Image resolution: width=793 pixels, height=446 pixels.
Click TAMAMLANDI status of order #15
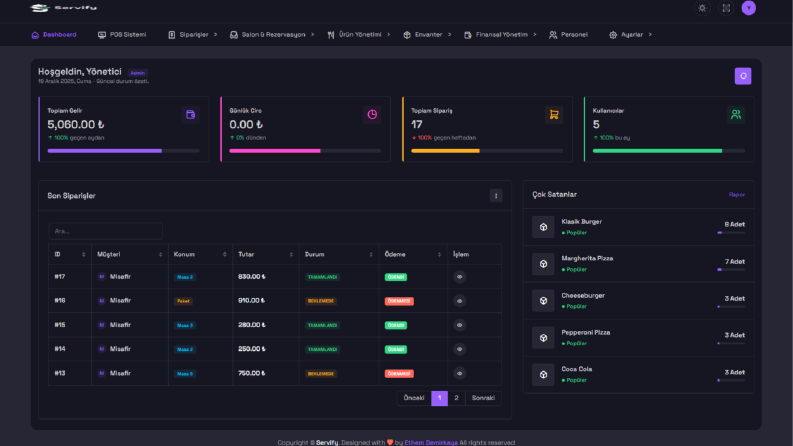click(x=322, y=325)
